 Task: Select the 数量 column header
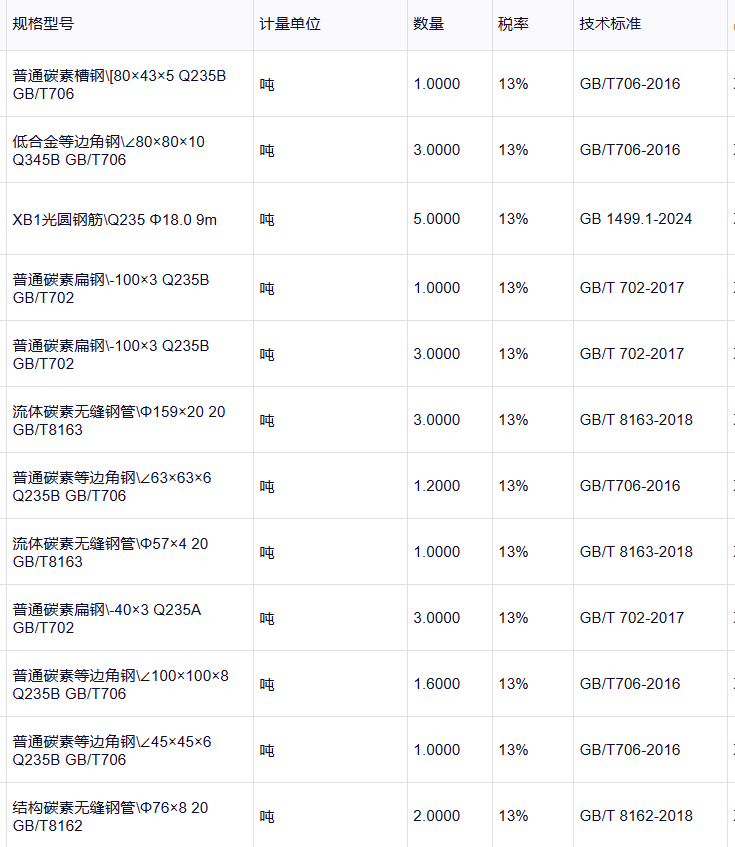(x=429, y=24)
